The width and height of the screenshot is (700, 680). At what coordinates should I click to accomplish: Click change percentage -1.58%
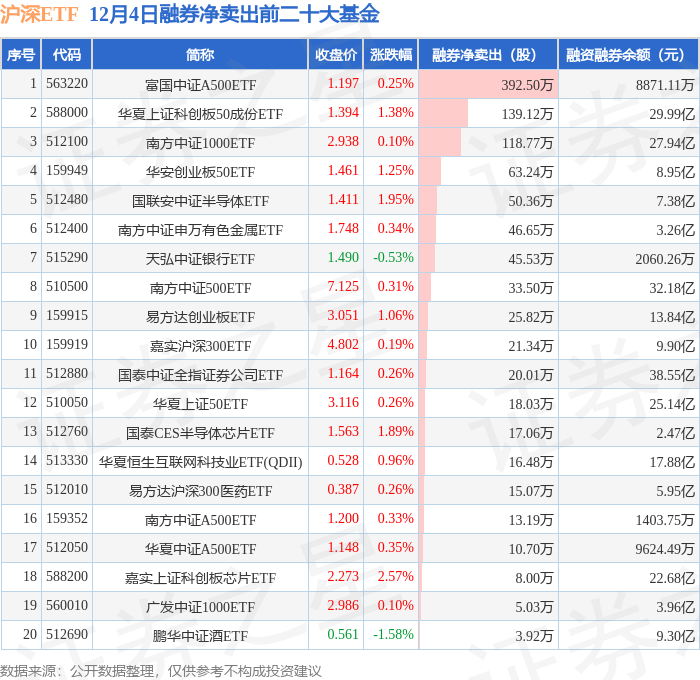[393, 635]
